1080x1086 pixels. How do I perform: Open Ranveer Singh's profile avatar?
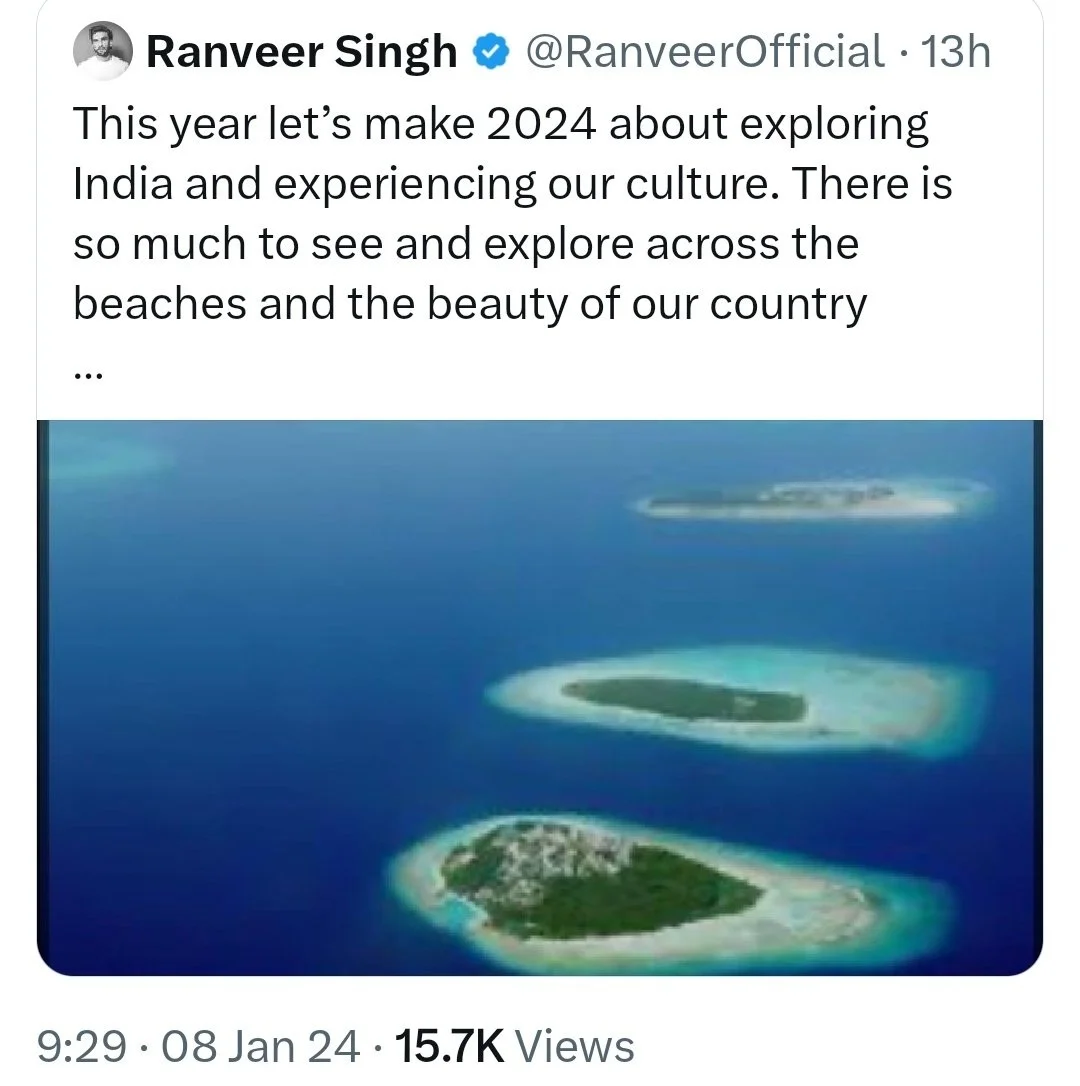pos(103,50)
